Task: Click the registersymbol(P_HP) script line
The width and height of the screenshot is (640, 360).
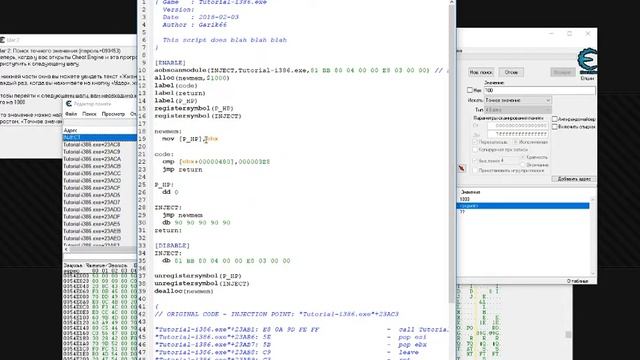Action: coord(194,109)
